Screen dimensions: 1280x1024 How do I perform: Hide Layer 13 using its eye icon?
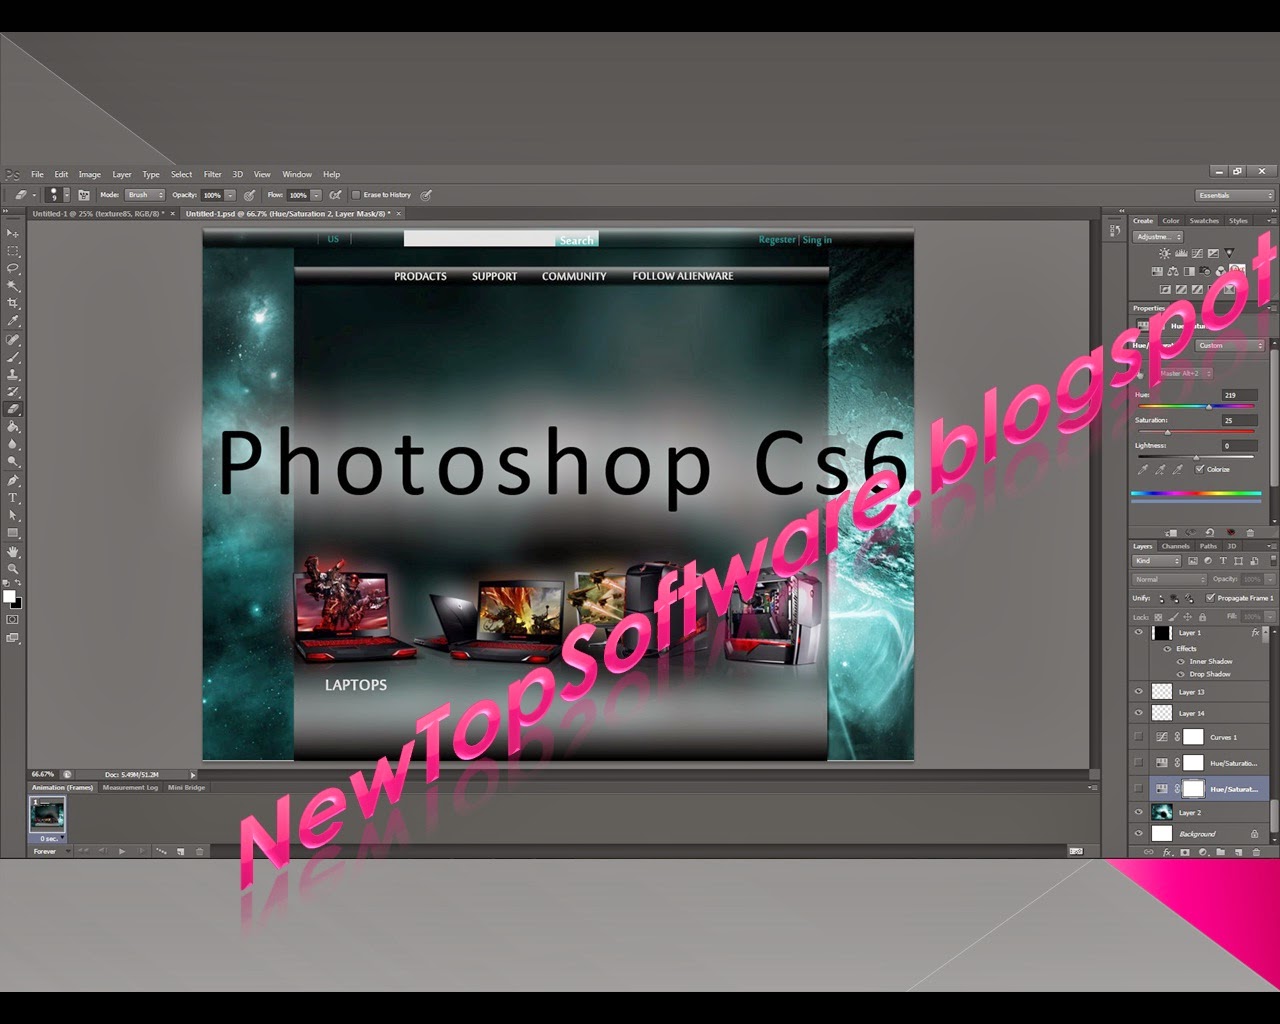[x=1138, y=692]
